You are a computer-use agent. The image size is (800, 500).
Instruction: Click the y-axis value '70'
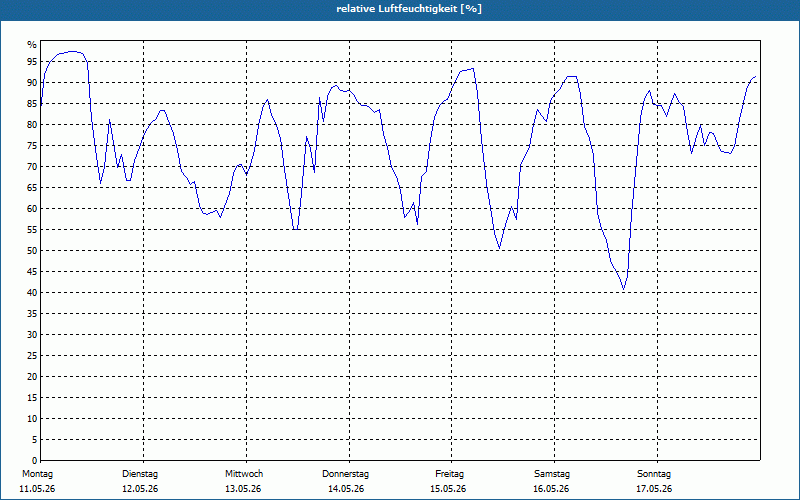point(32,166)
